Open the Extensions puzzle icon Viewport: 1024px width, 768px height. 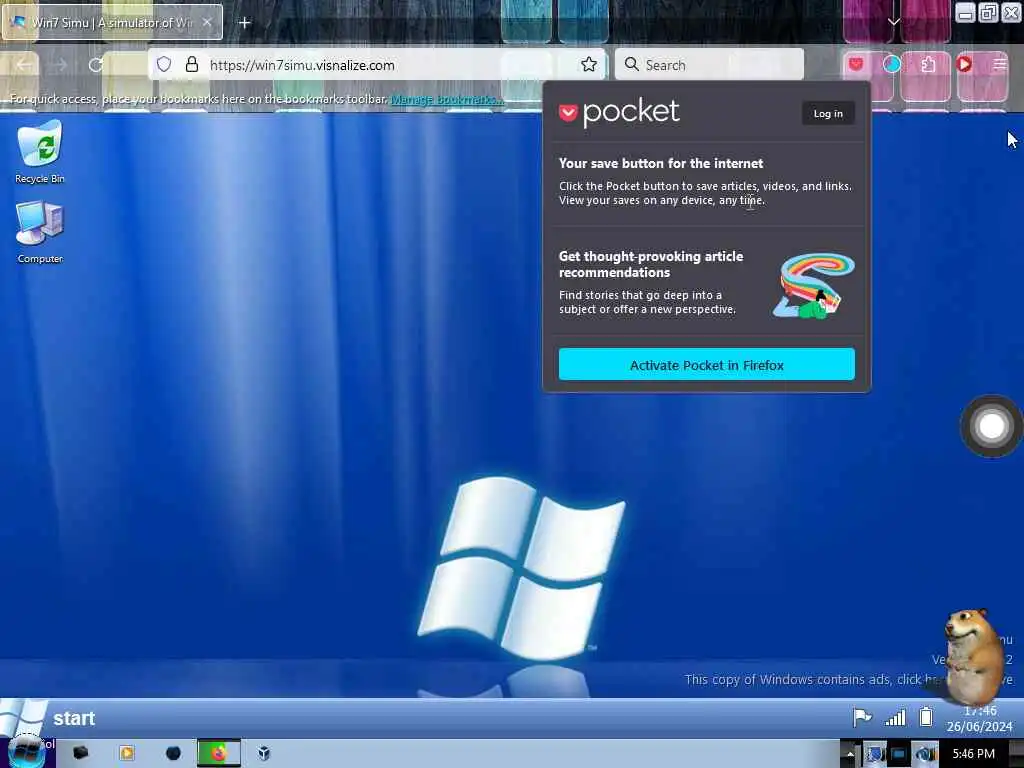(x=928, y=64)
